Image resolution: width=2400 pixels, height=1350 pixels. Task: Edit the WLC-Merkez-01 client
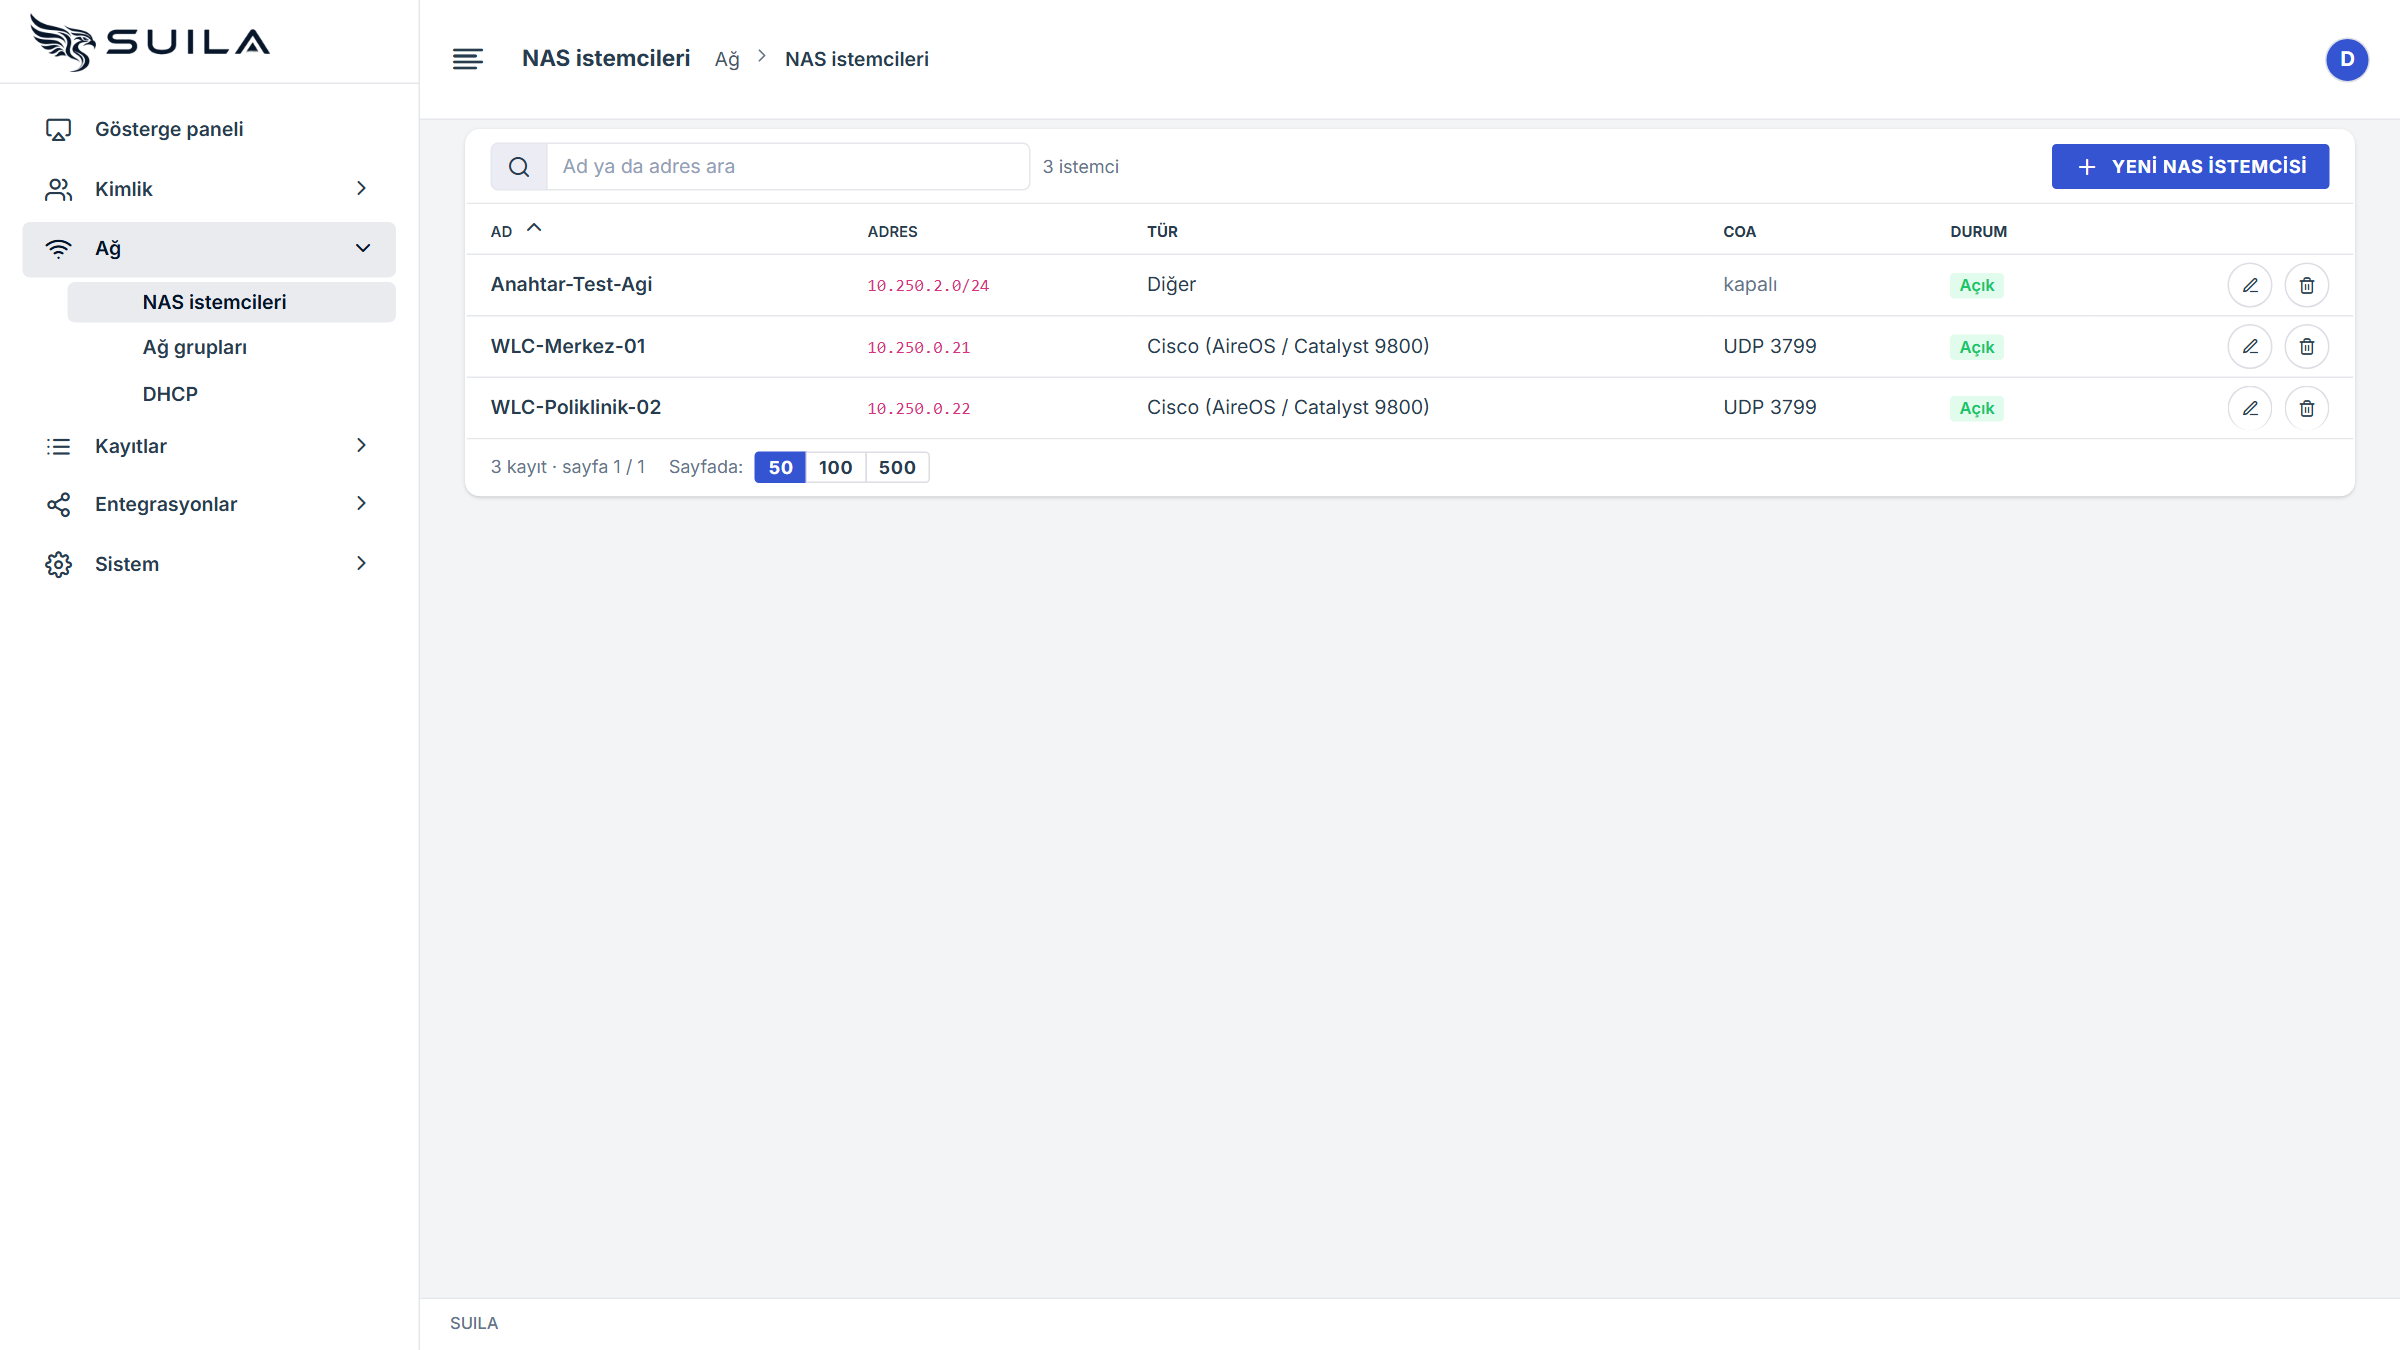click(2249, 347)
